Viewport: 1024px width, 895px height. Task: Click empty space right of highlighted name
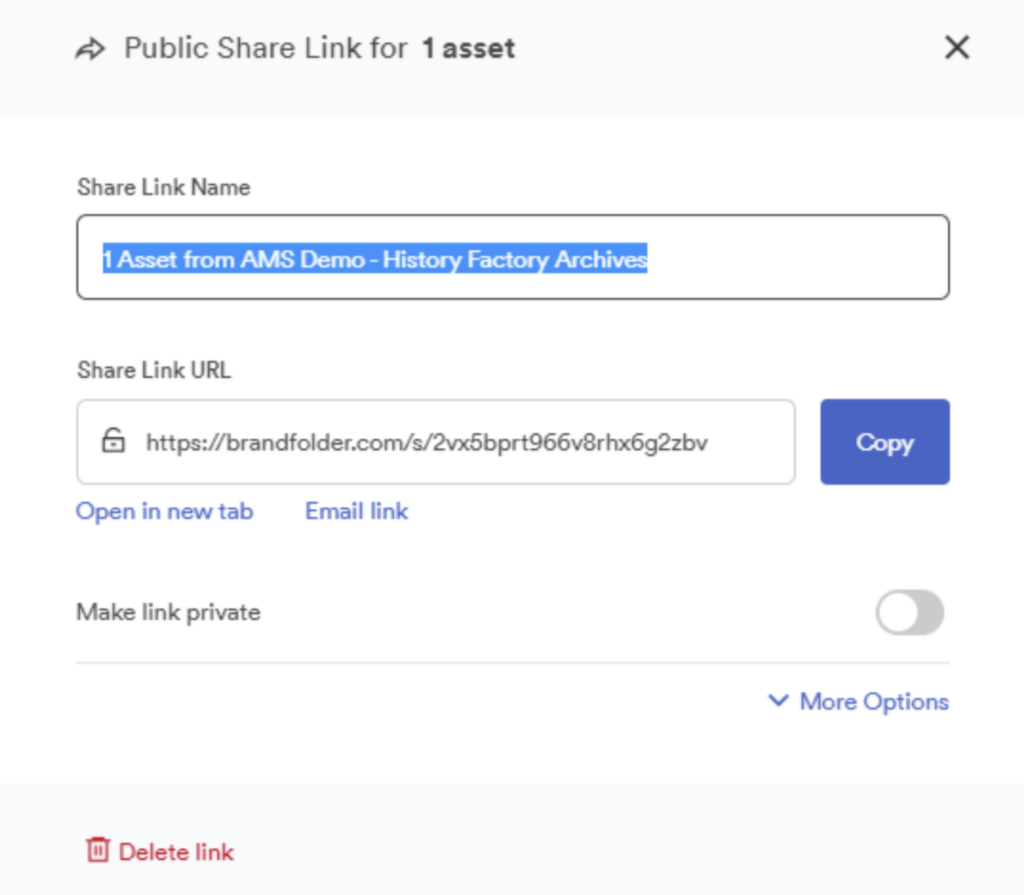pos(797,257)
